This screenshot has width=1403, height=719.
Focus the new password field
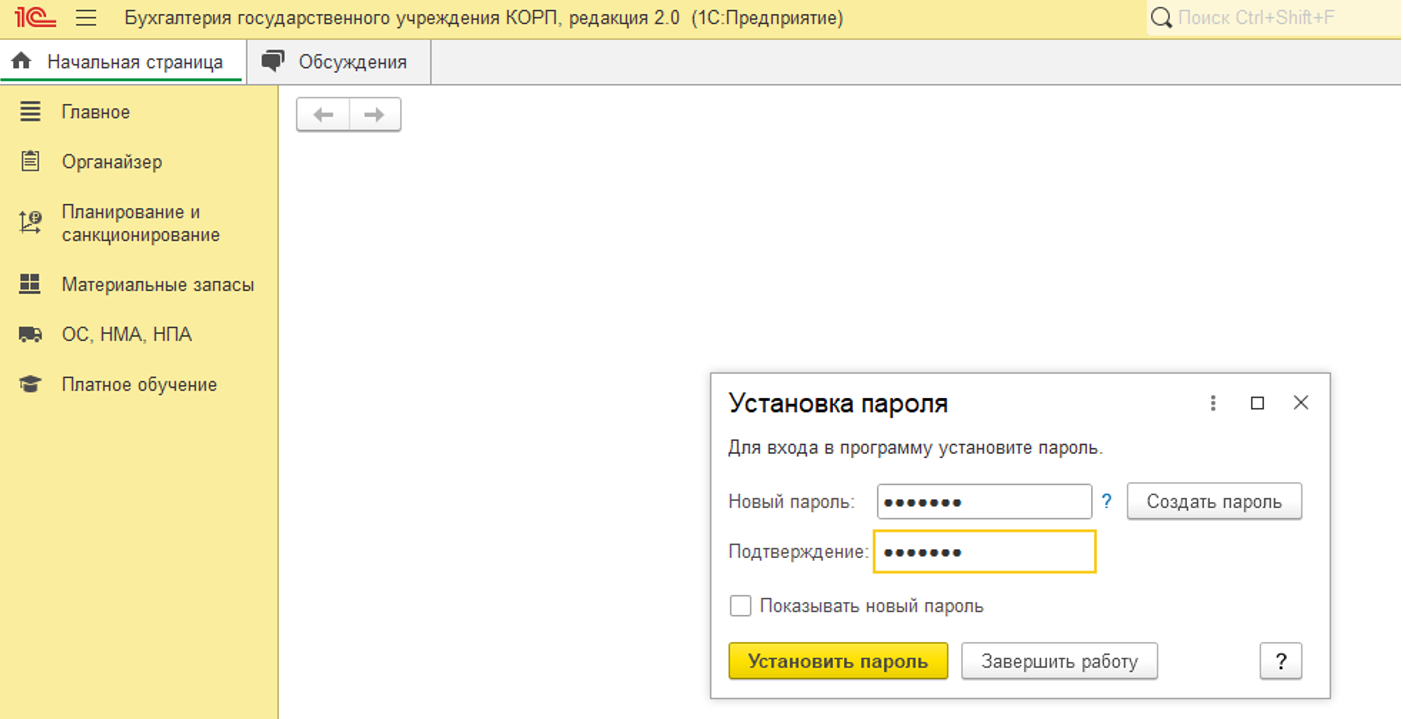[x=984, y=502]
